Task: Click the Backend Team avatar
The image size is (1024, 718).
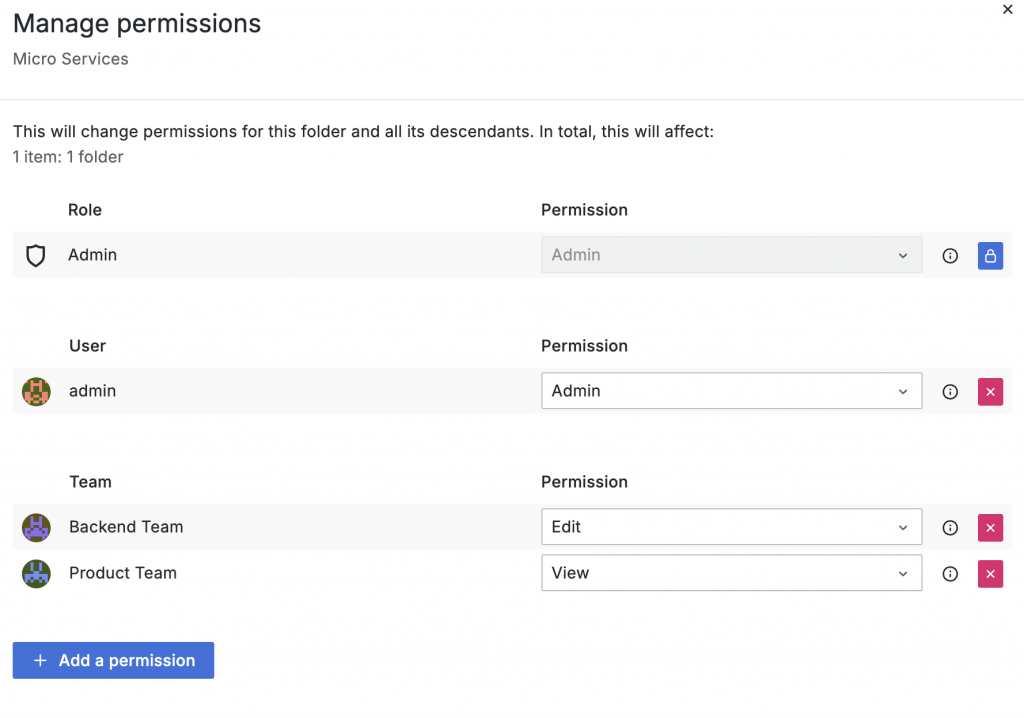Action: coord(36,528)
